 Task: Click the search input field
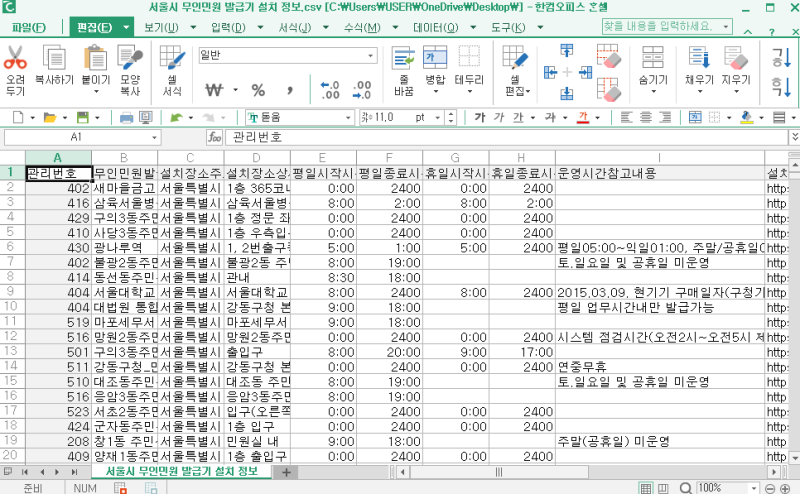(x=661, y=26)
